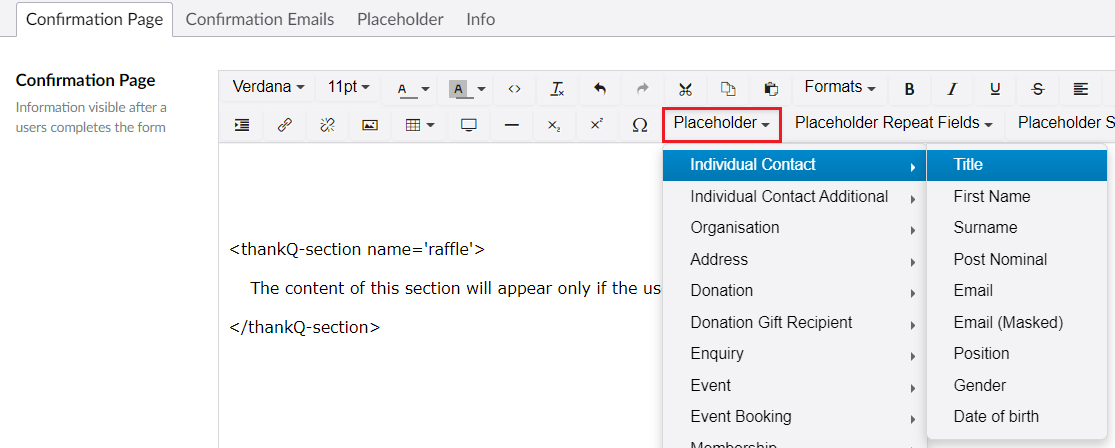
Task: Cut the selected text with scissors icon
Action: pyautogui.click(x=685, y=89)
